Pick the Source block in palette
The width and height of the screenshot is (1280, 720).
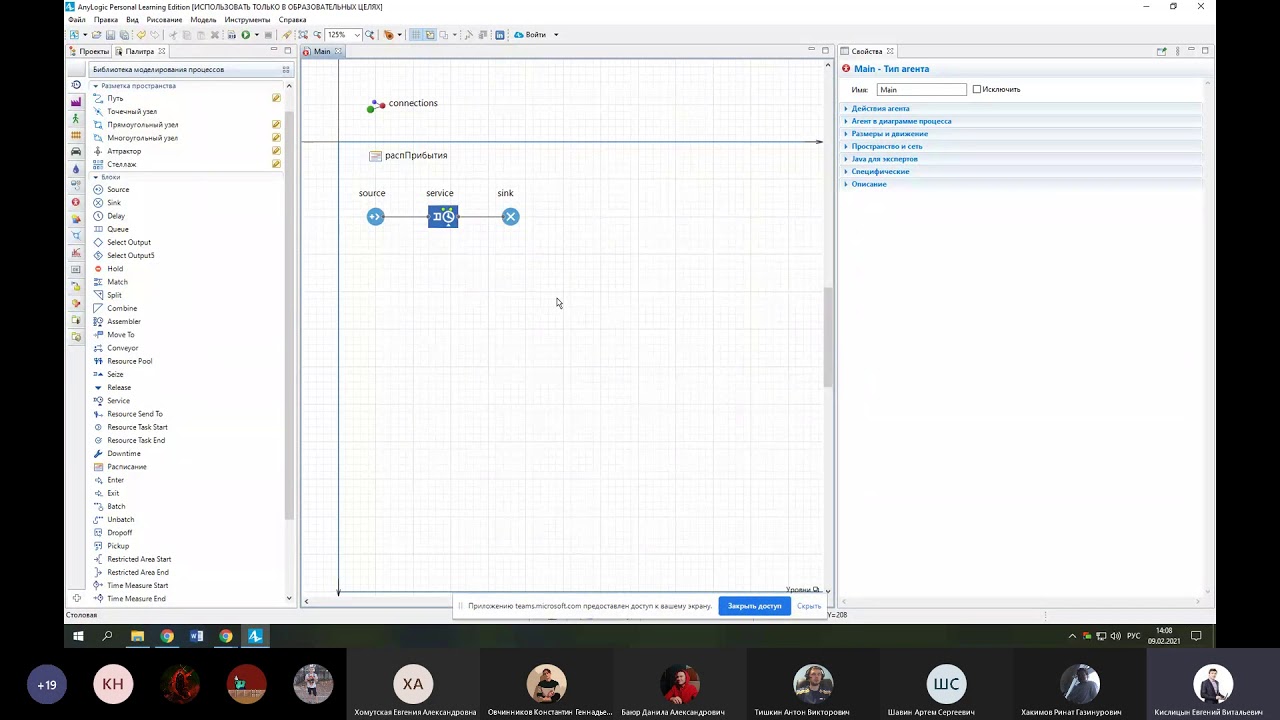111,190
